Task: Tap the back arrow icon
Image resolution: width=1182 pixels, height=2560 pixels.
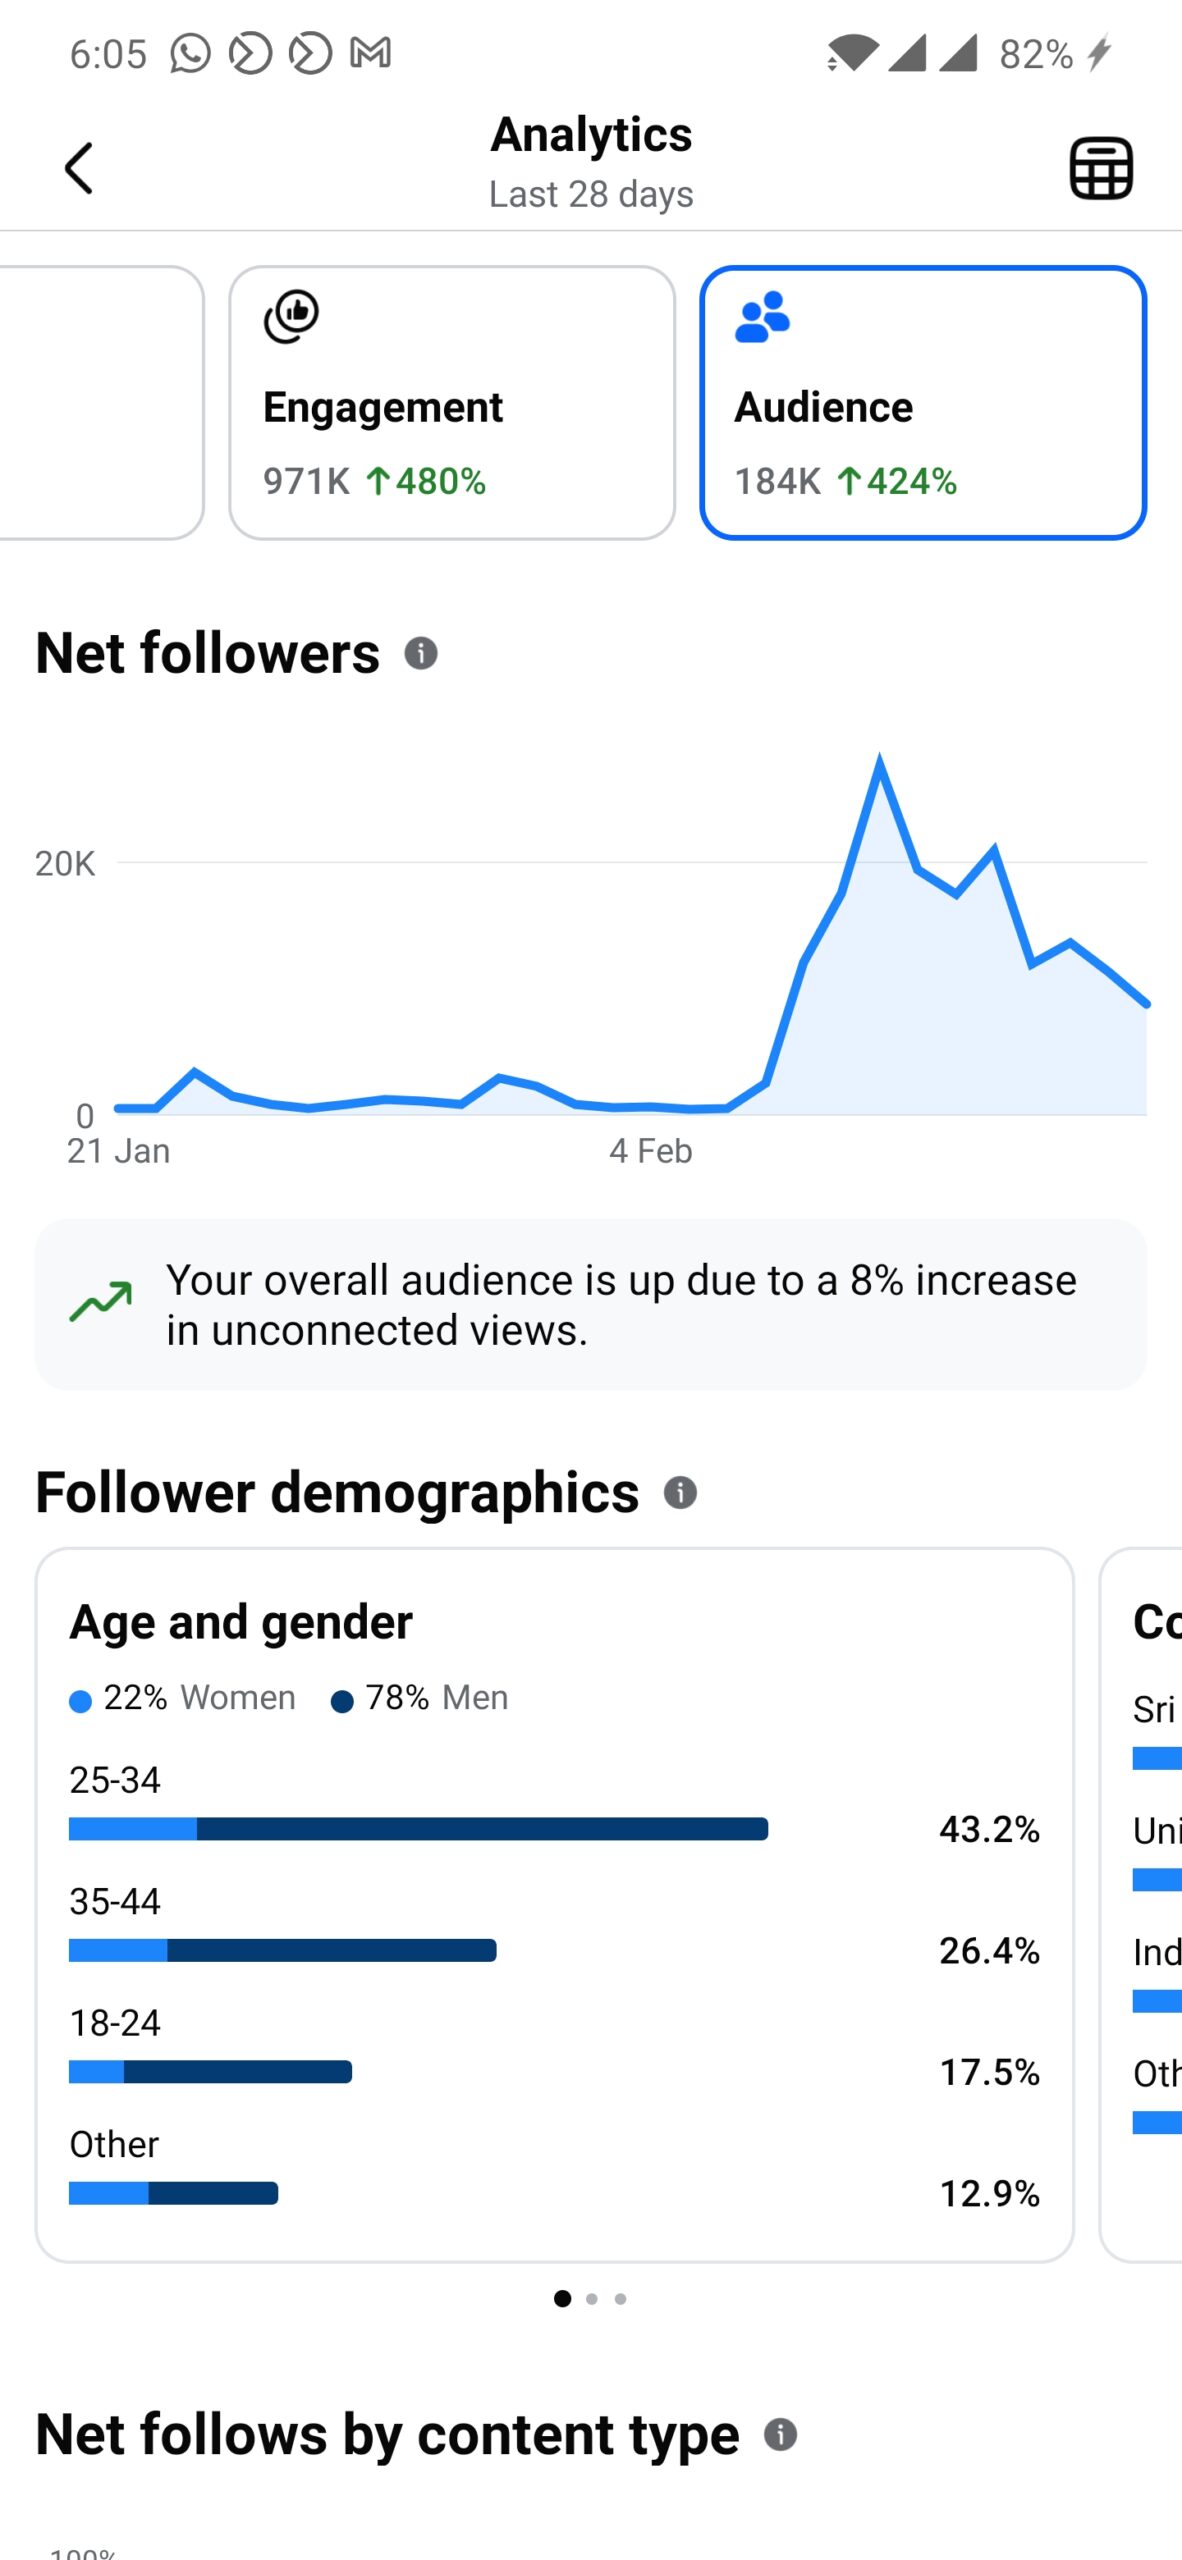Action: point(78,167)
